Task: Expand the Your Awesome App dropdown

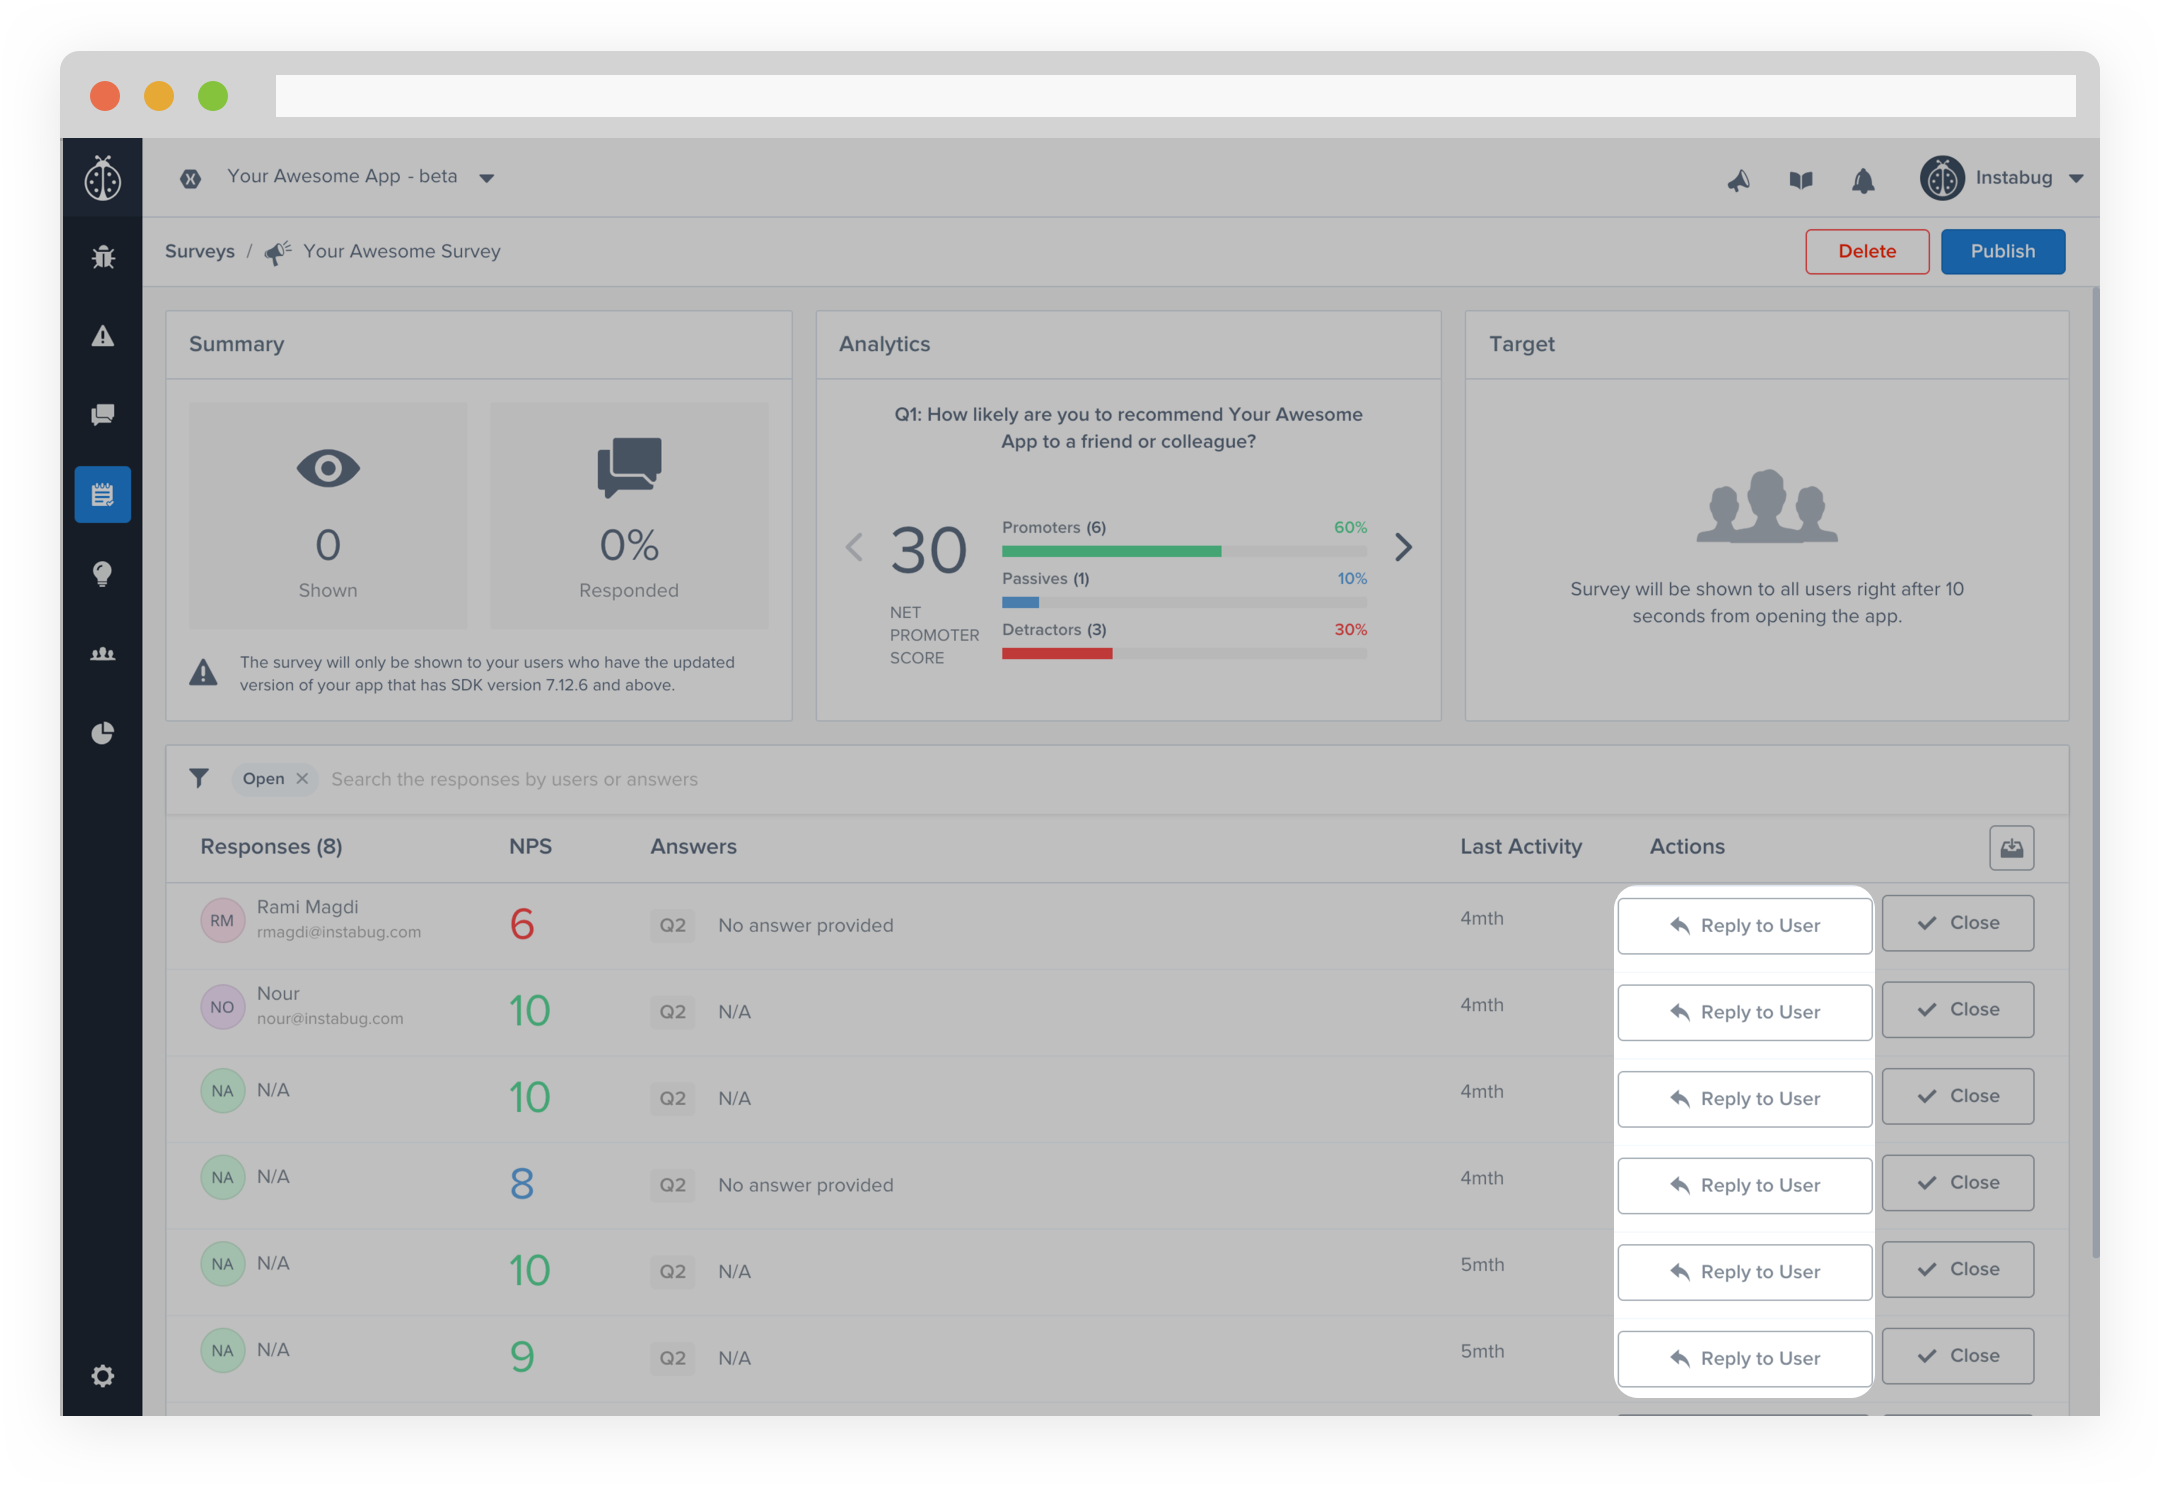Action: [x=486, y=178]
